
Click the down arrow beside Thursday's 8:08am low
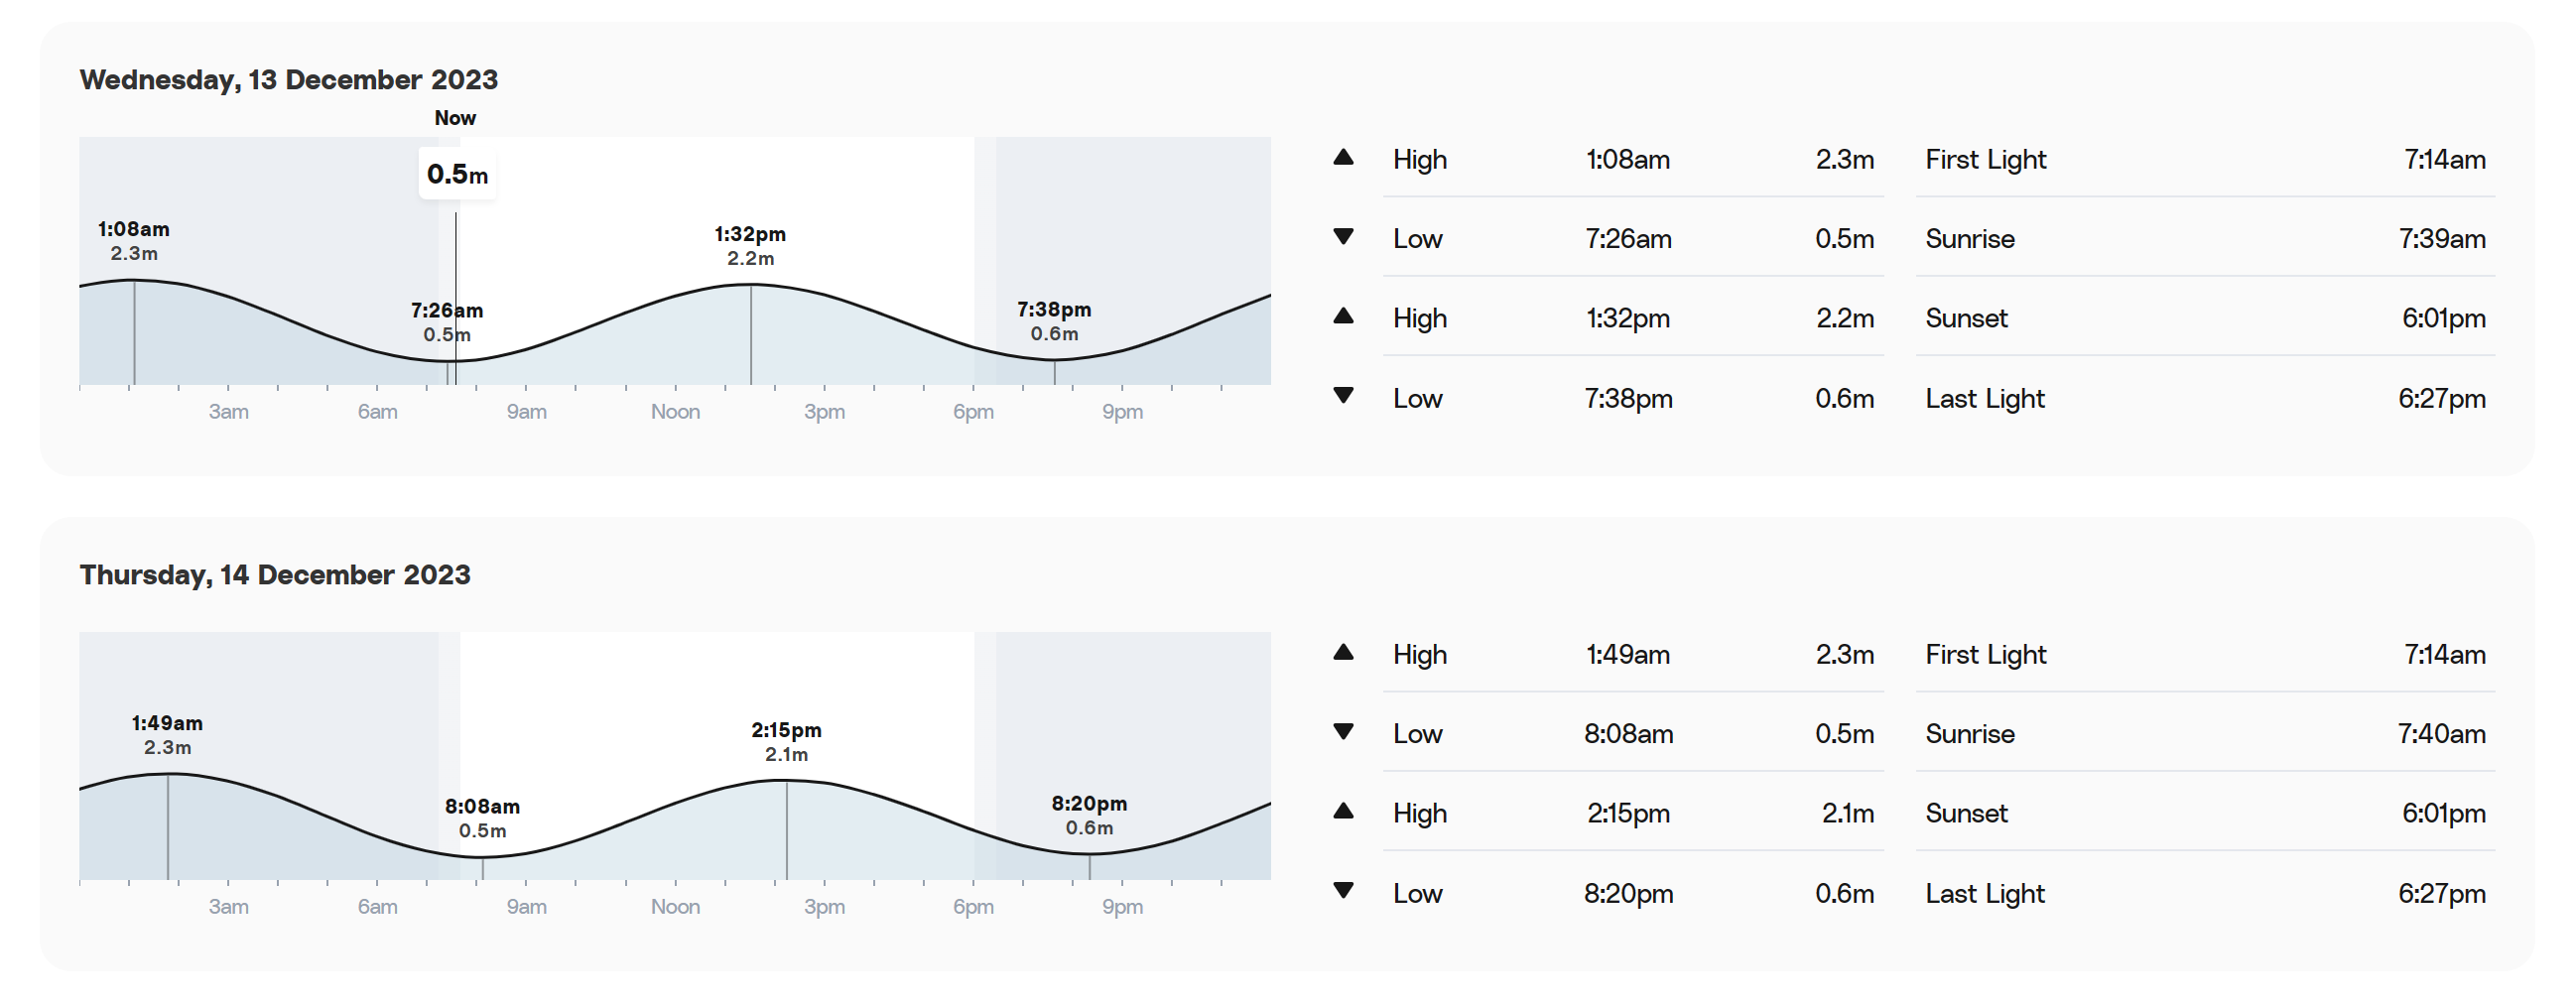coord(1343,732)
